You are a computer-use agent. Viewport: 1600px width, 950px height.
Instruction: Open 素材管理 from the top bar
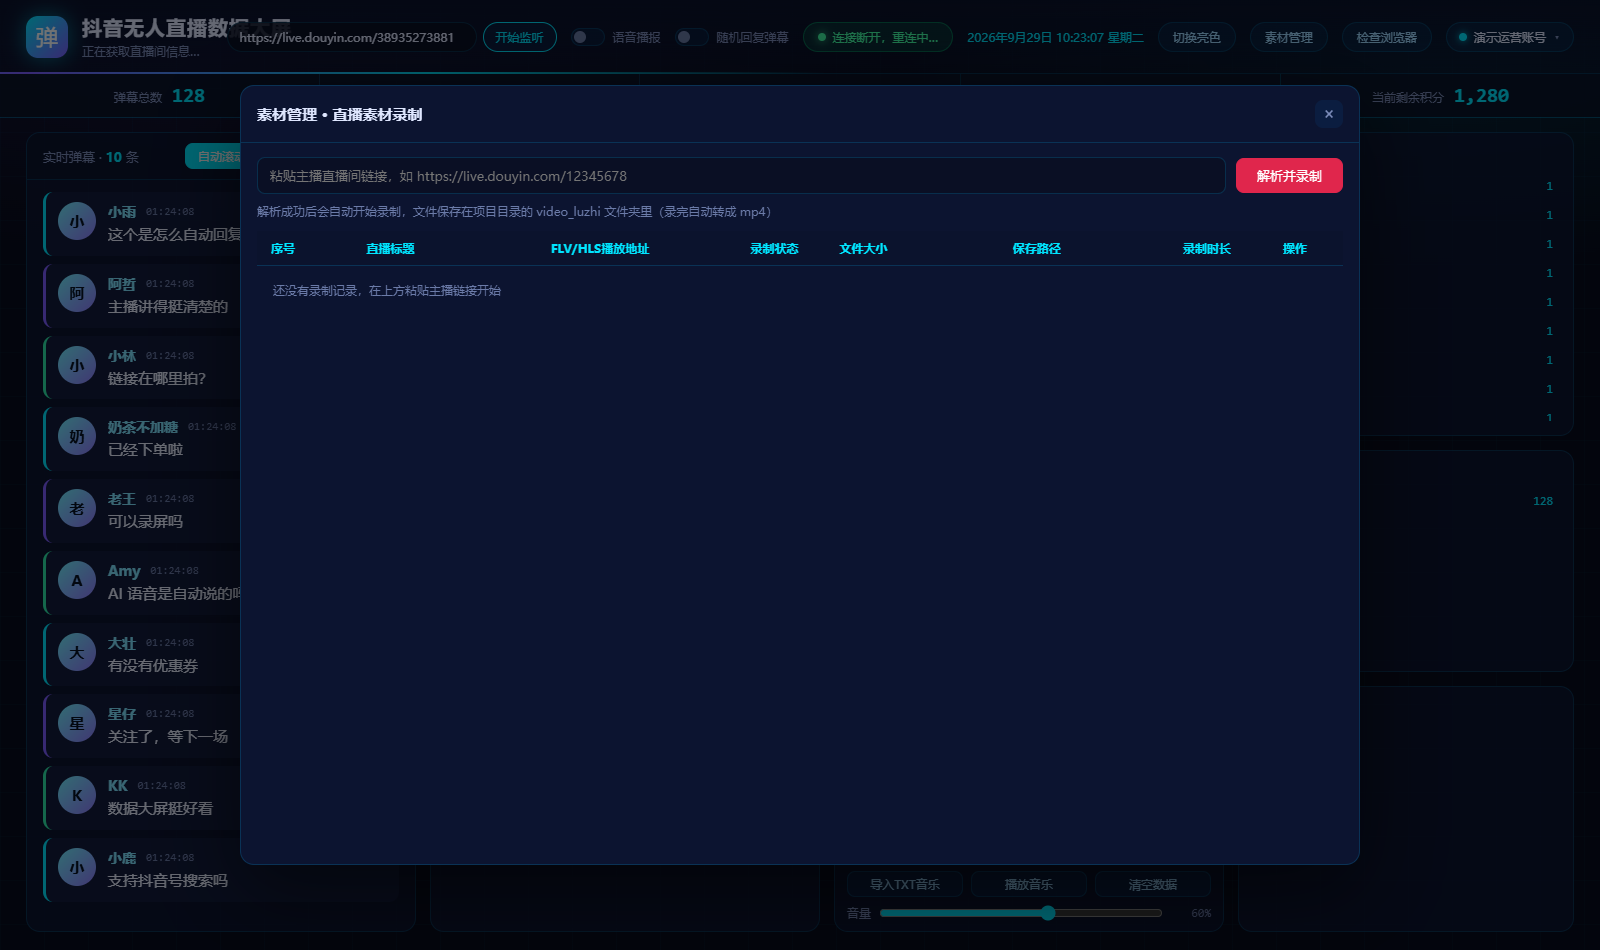(x=1289, y=37)
